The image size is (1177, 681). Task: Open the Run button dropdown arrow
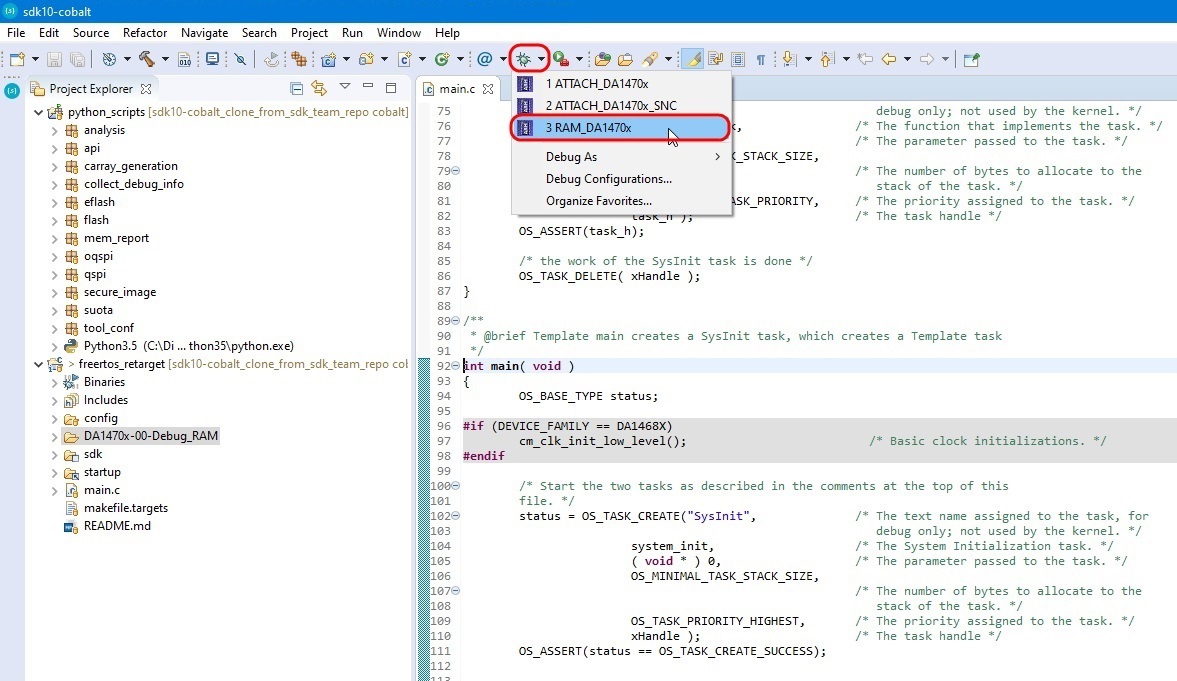pyautogui.click(x=578, y=59)
